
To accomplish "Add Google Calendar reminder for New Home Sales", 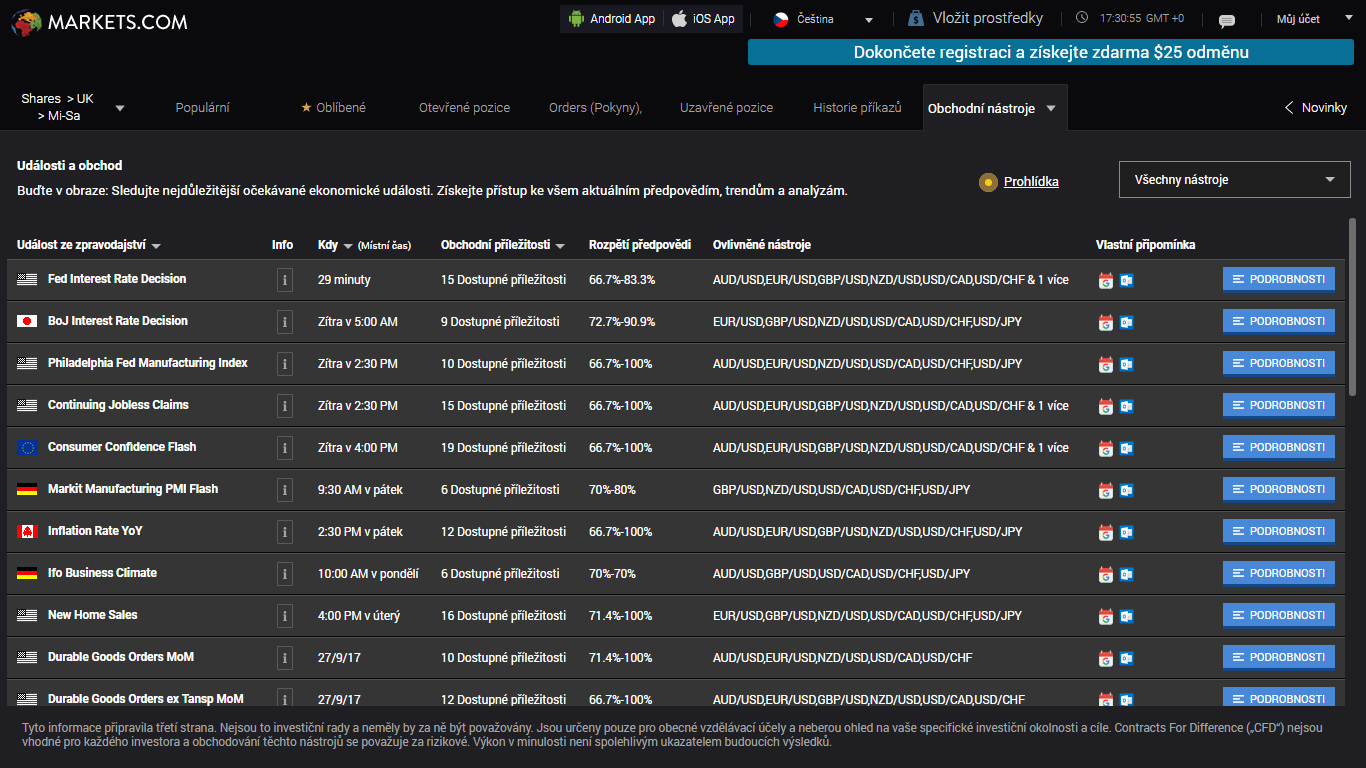I will [x=1105, y=616].
